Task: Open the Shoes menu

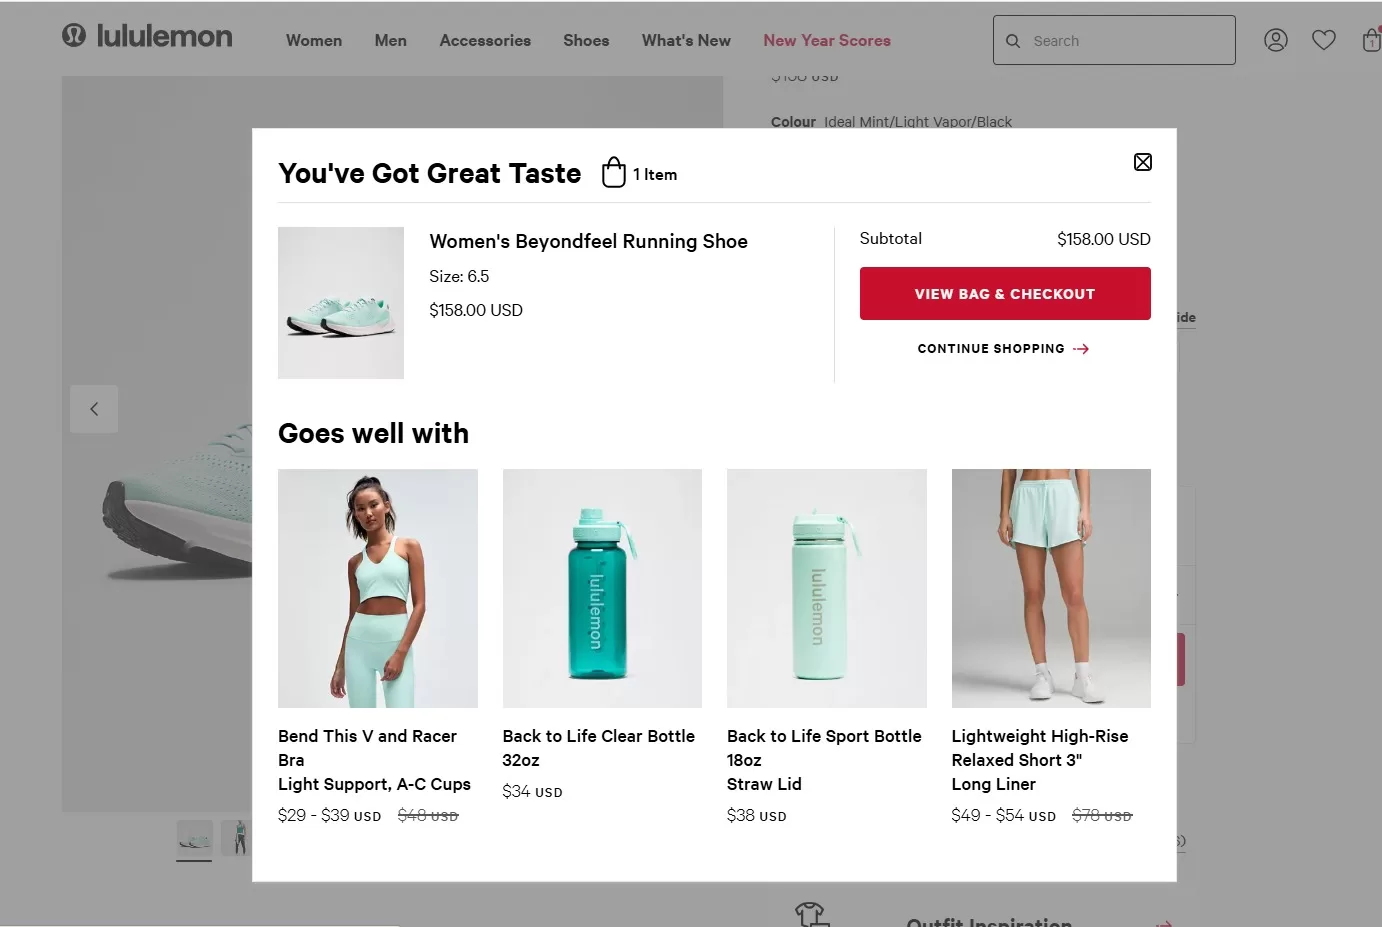Action: pos(586,41)
